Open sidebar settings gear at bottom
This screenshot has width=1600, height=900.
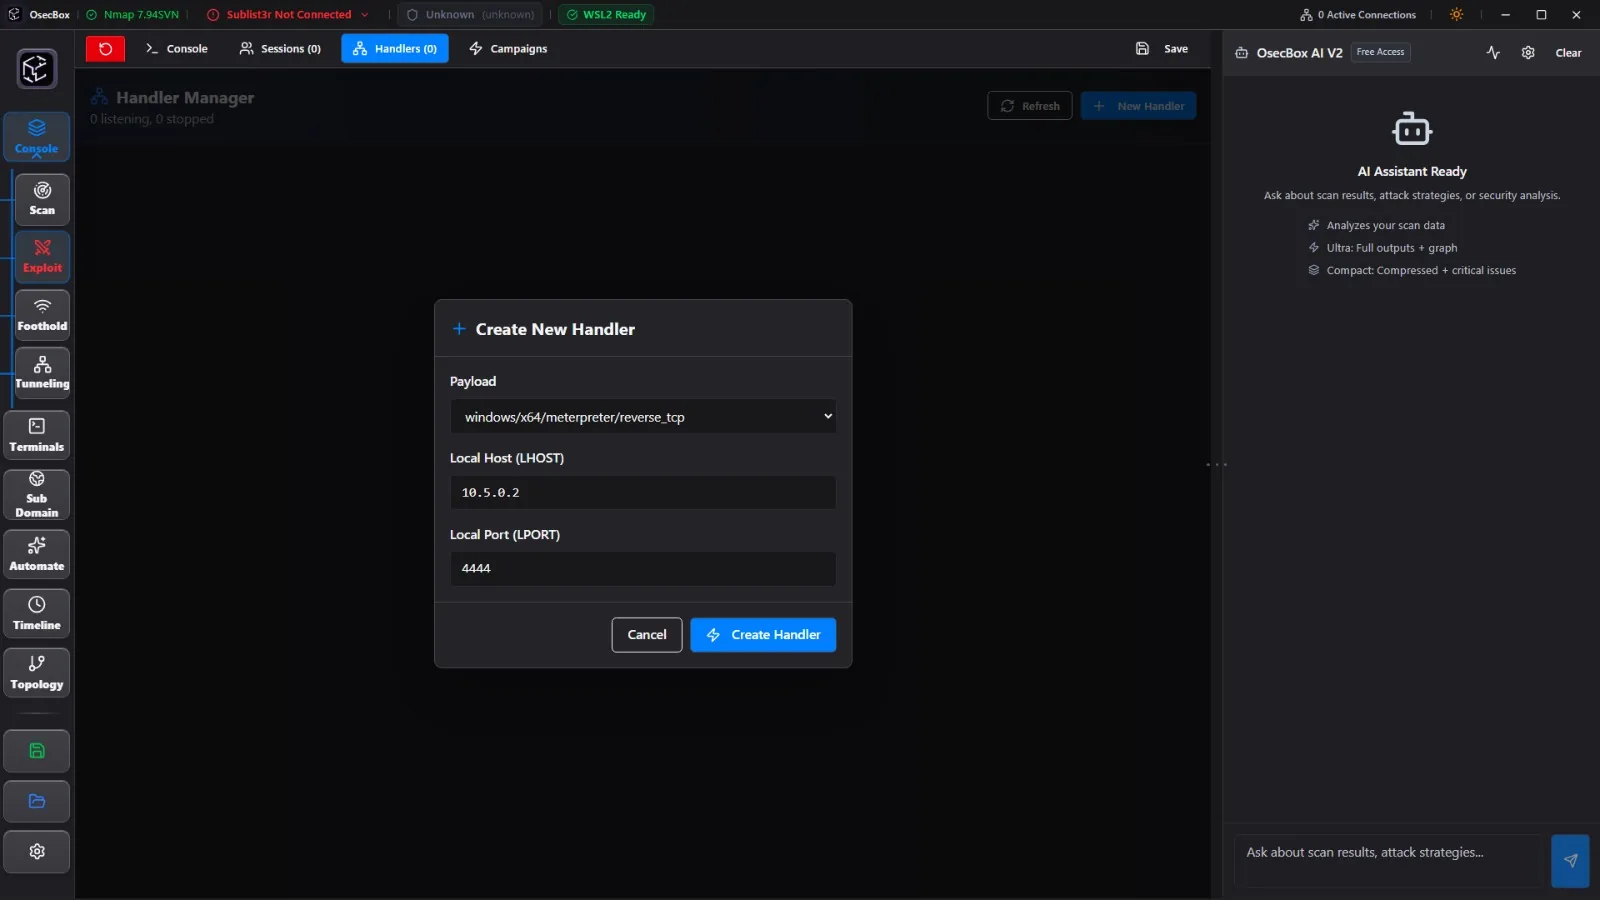click(37, 851)
